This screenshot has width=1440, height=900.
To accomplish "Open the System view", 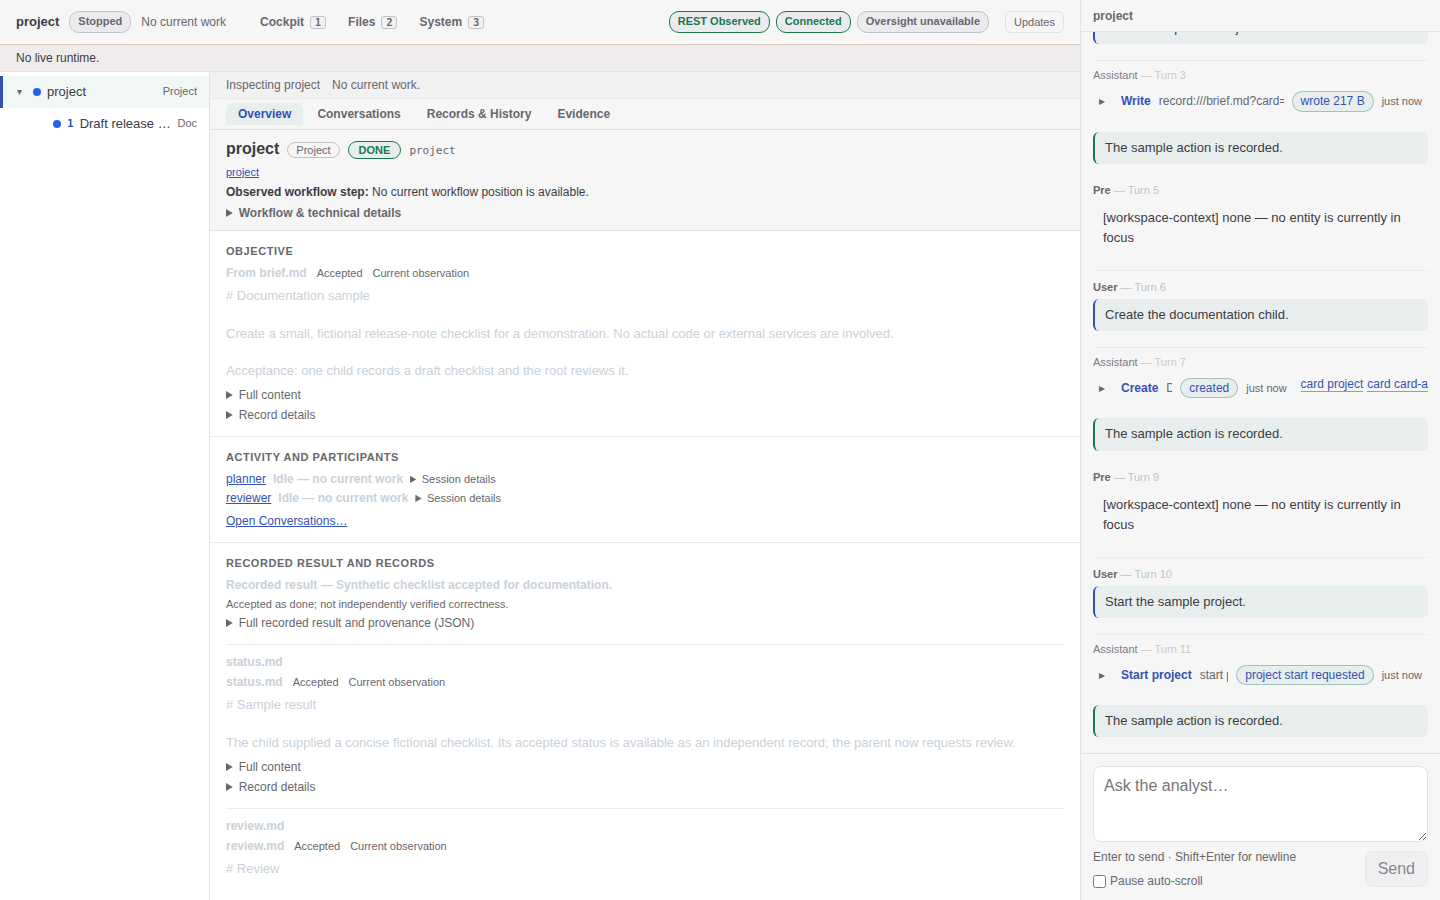I will pos(451,22).
